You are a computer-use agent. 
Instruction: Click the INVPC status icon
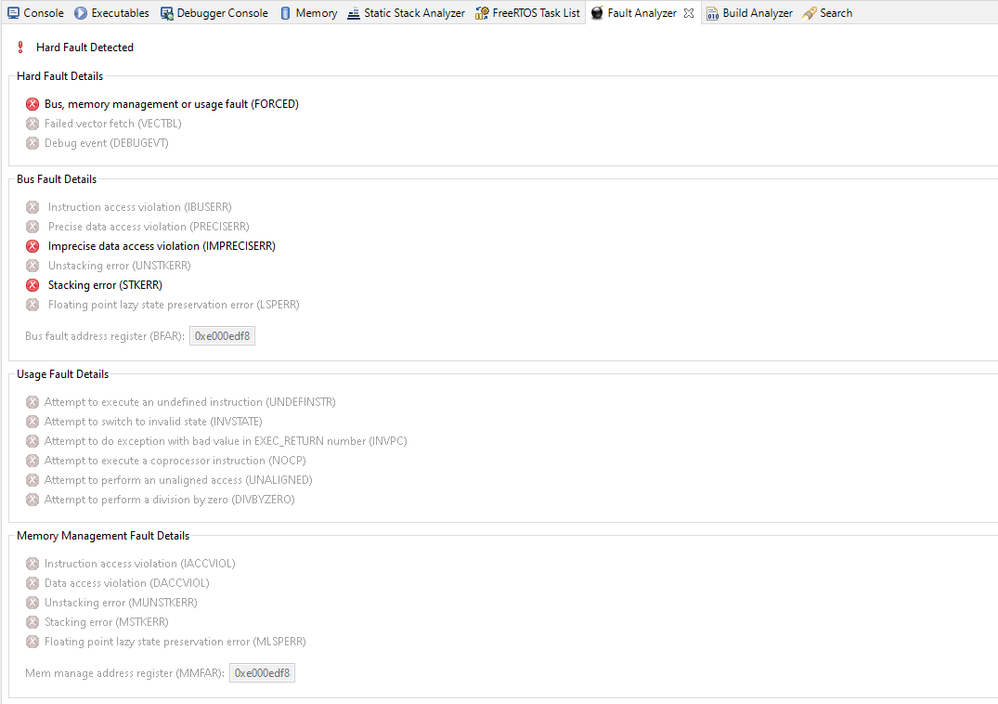pyautogui.click(x=32, y=441)
